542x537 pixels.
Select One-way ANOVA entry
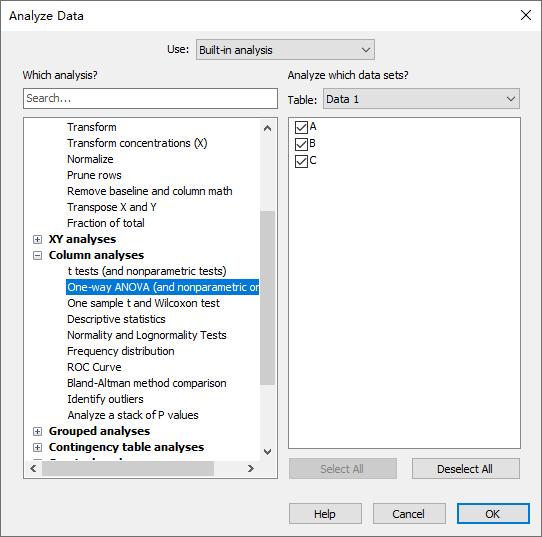coord(162,287)
